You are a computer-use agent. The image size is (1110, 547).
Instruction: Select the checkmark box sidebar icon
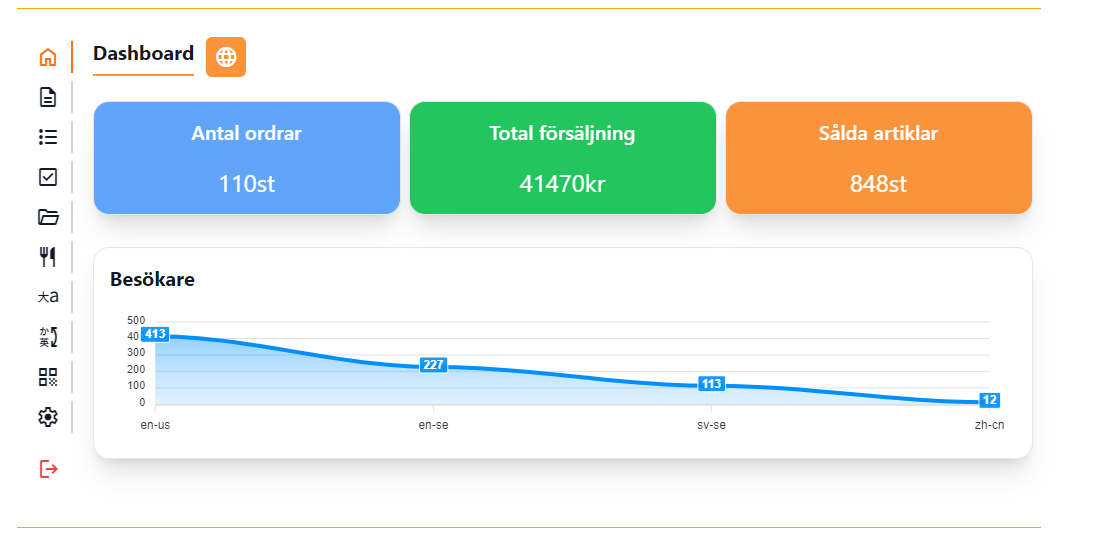[48, 177]
